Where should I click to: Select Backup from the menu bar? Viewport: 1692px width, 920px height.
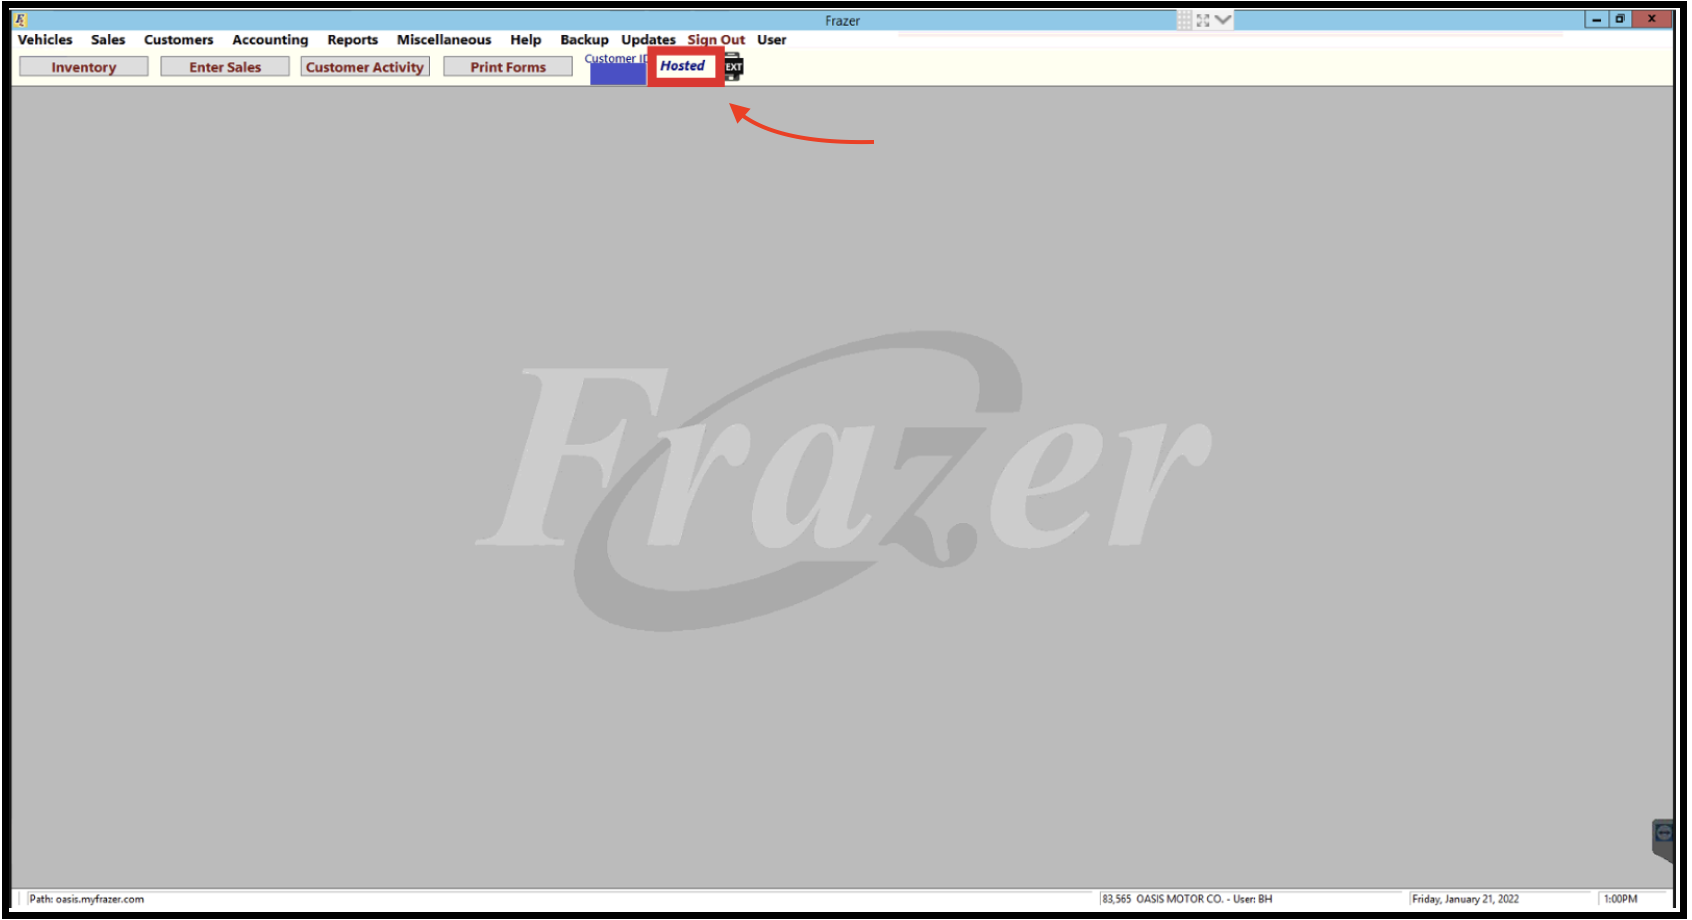(x=584, y=40)
